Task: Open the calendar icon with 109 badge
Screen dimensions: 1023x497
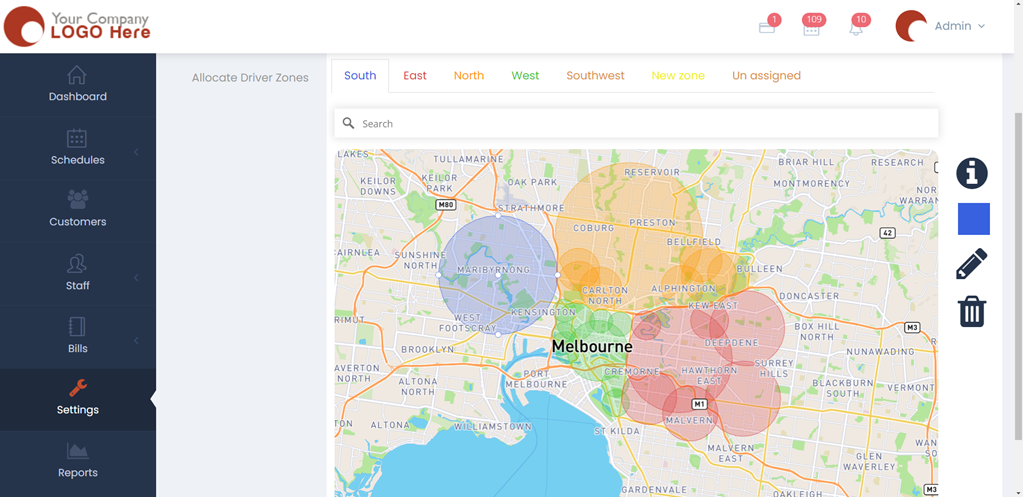Action: point(811,28)
